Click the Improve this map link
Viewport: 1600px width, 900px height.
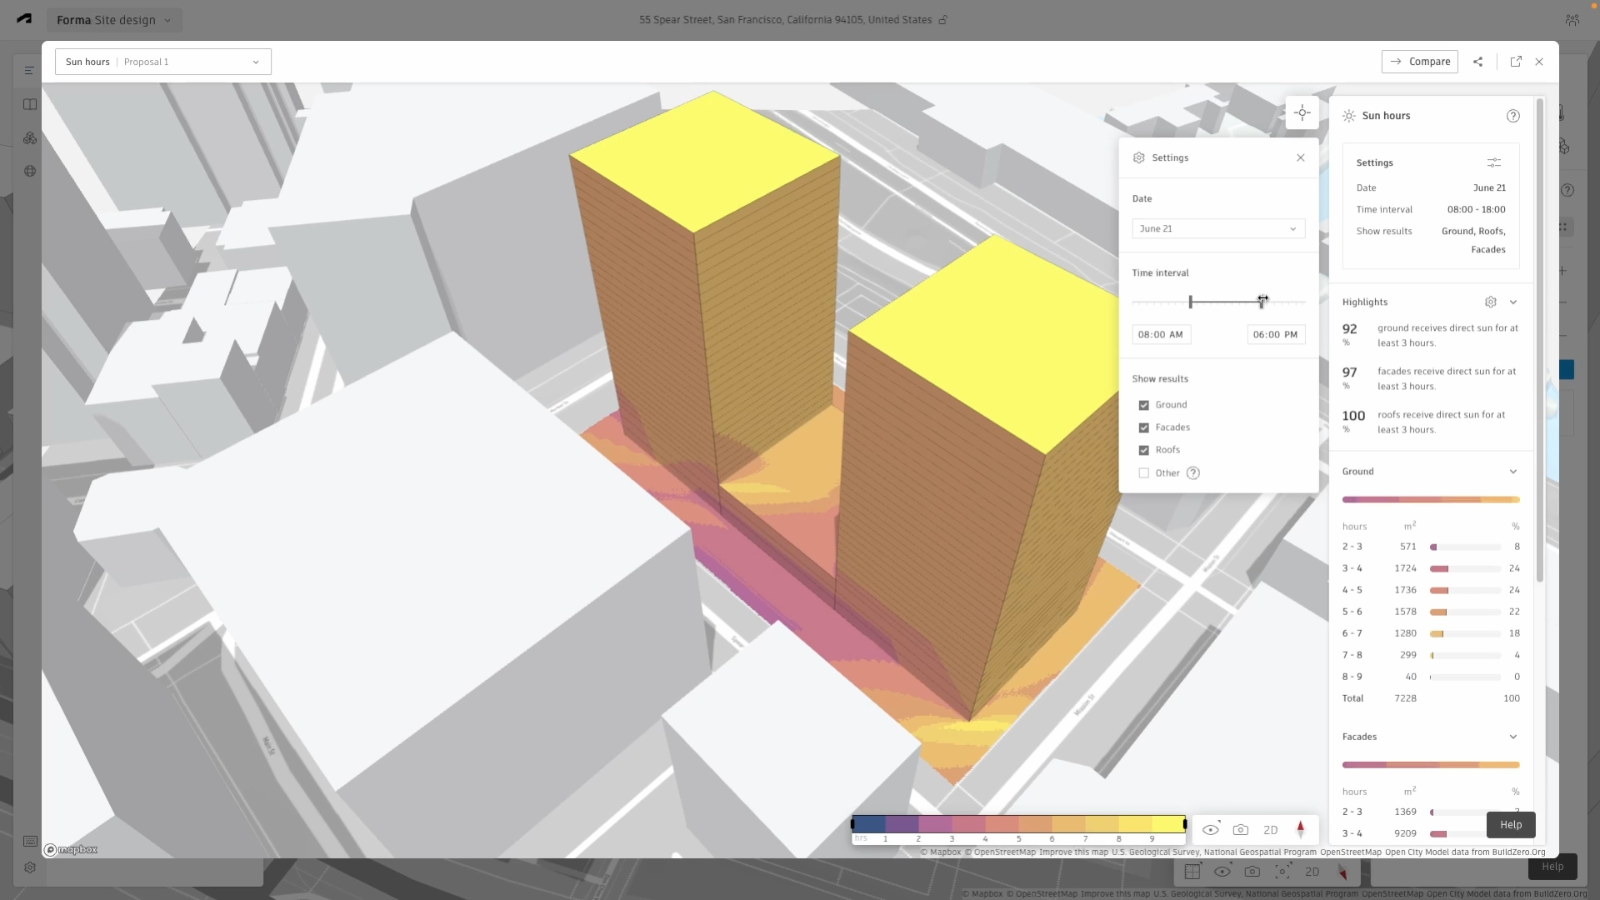point(1074,852)
